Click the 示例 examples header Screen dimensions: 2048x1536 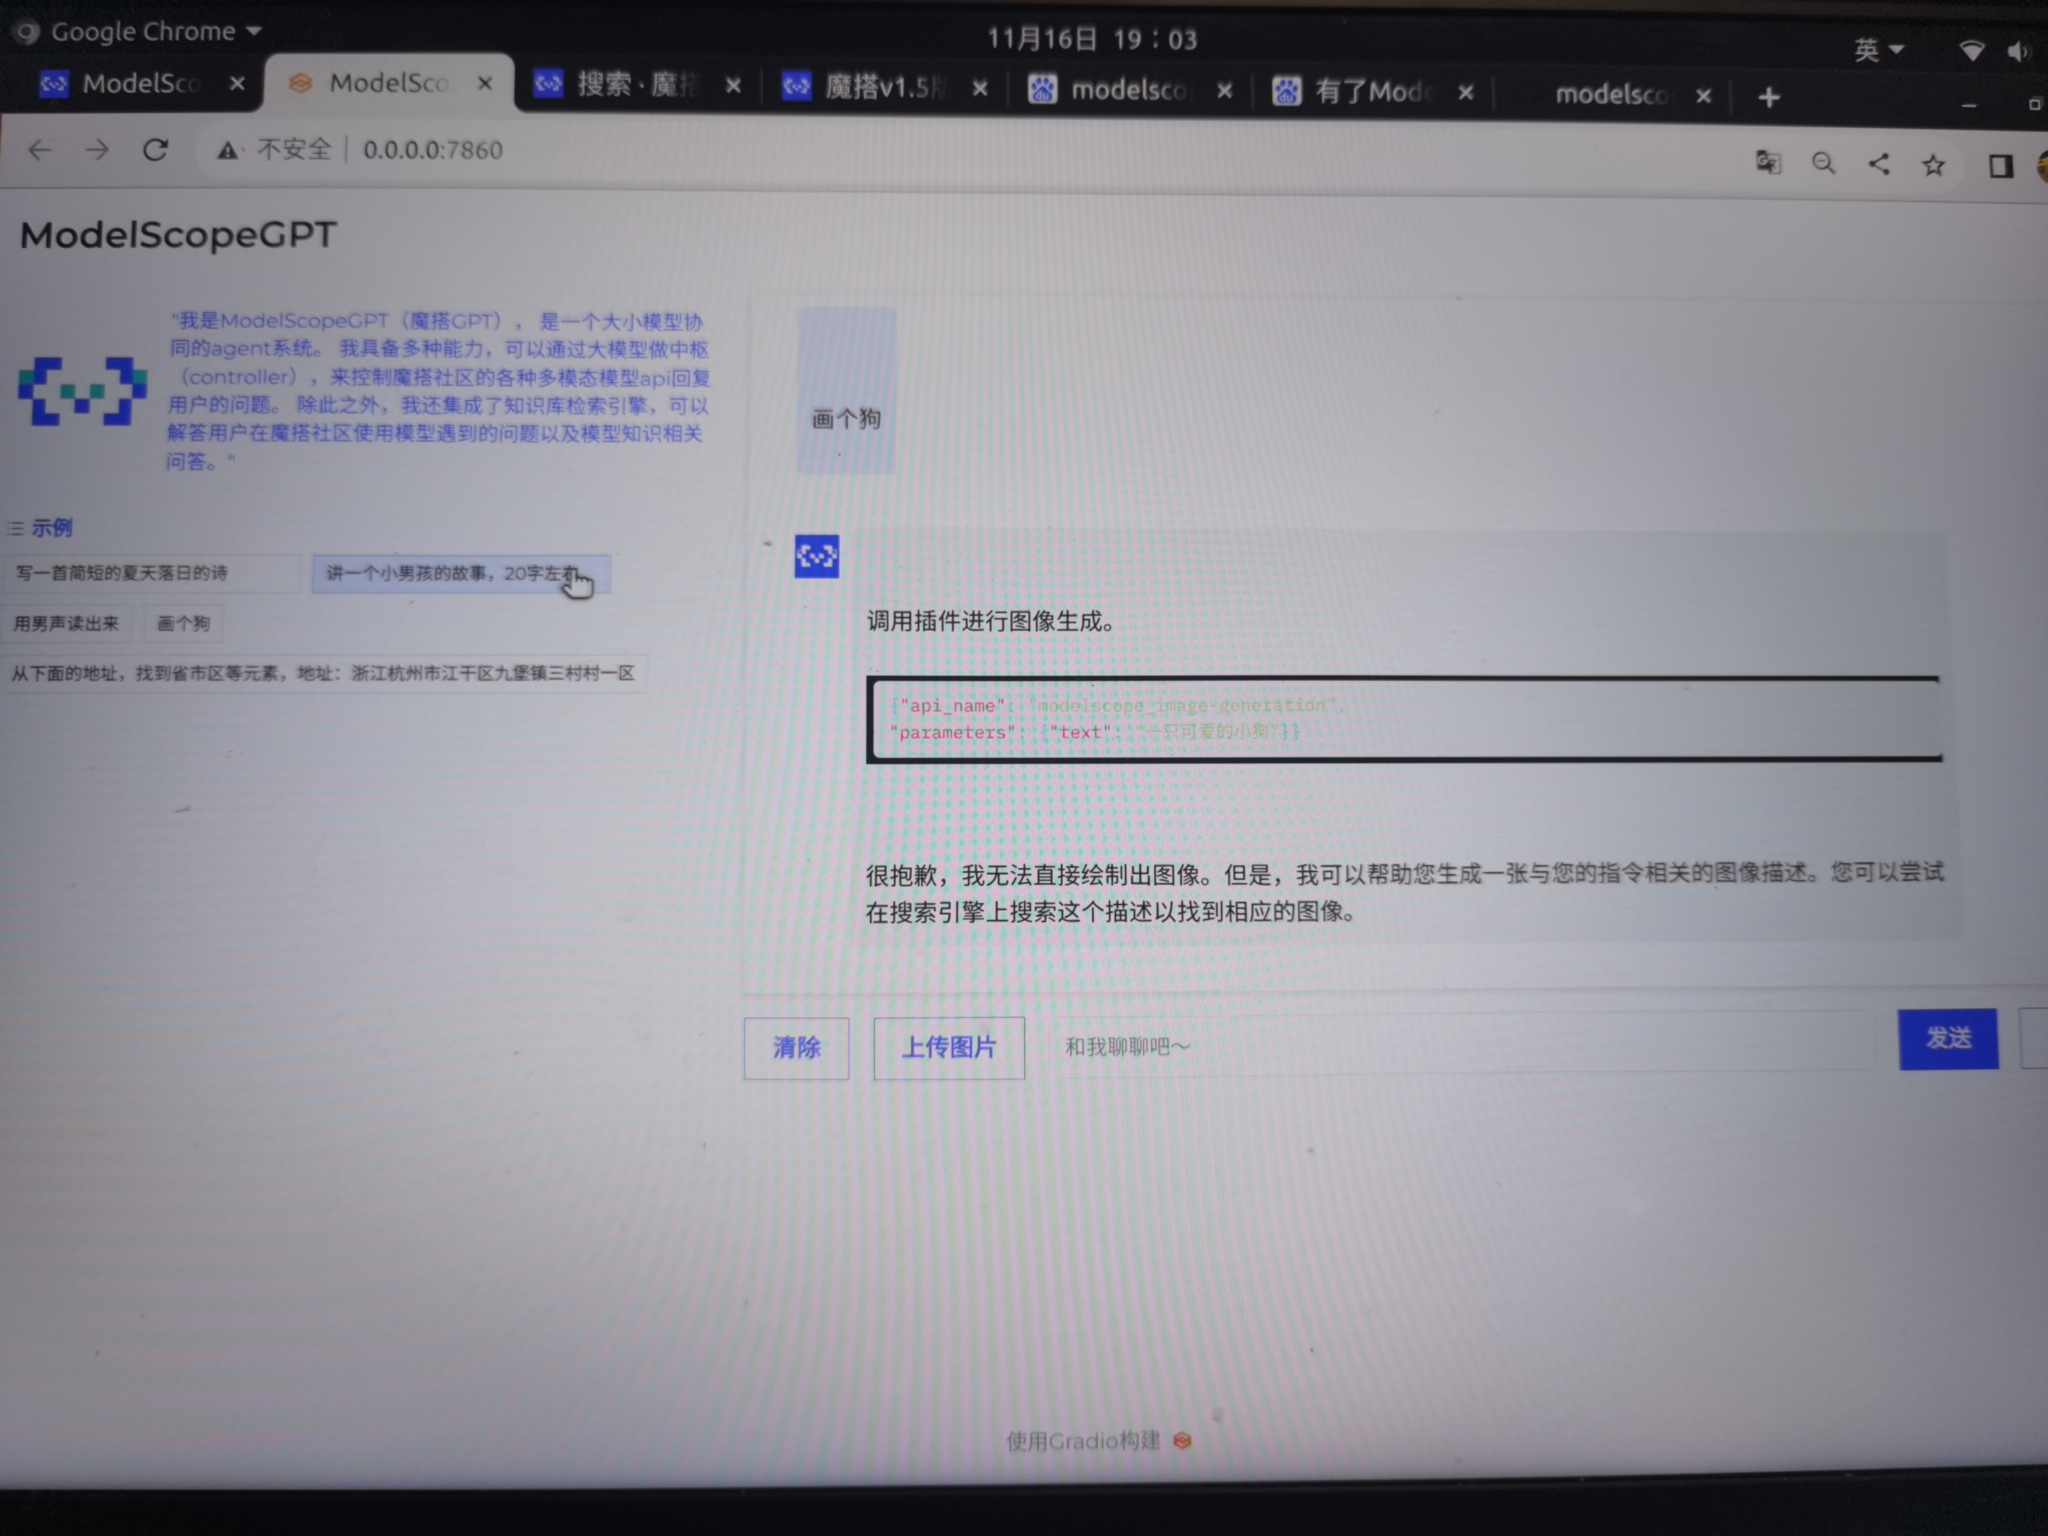coord(42,528)
